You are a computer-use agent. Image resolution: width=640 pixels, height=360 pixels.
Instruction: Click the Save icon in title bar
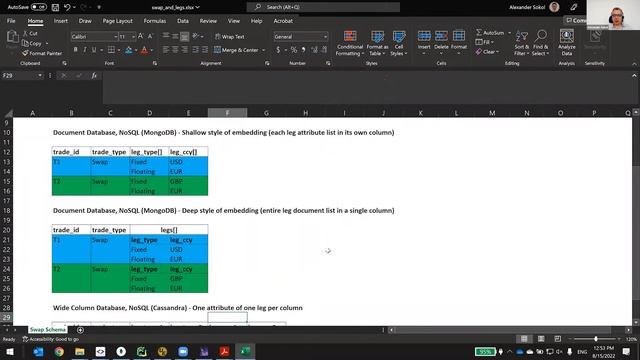[x=55, y=7]
